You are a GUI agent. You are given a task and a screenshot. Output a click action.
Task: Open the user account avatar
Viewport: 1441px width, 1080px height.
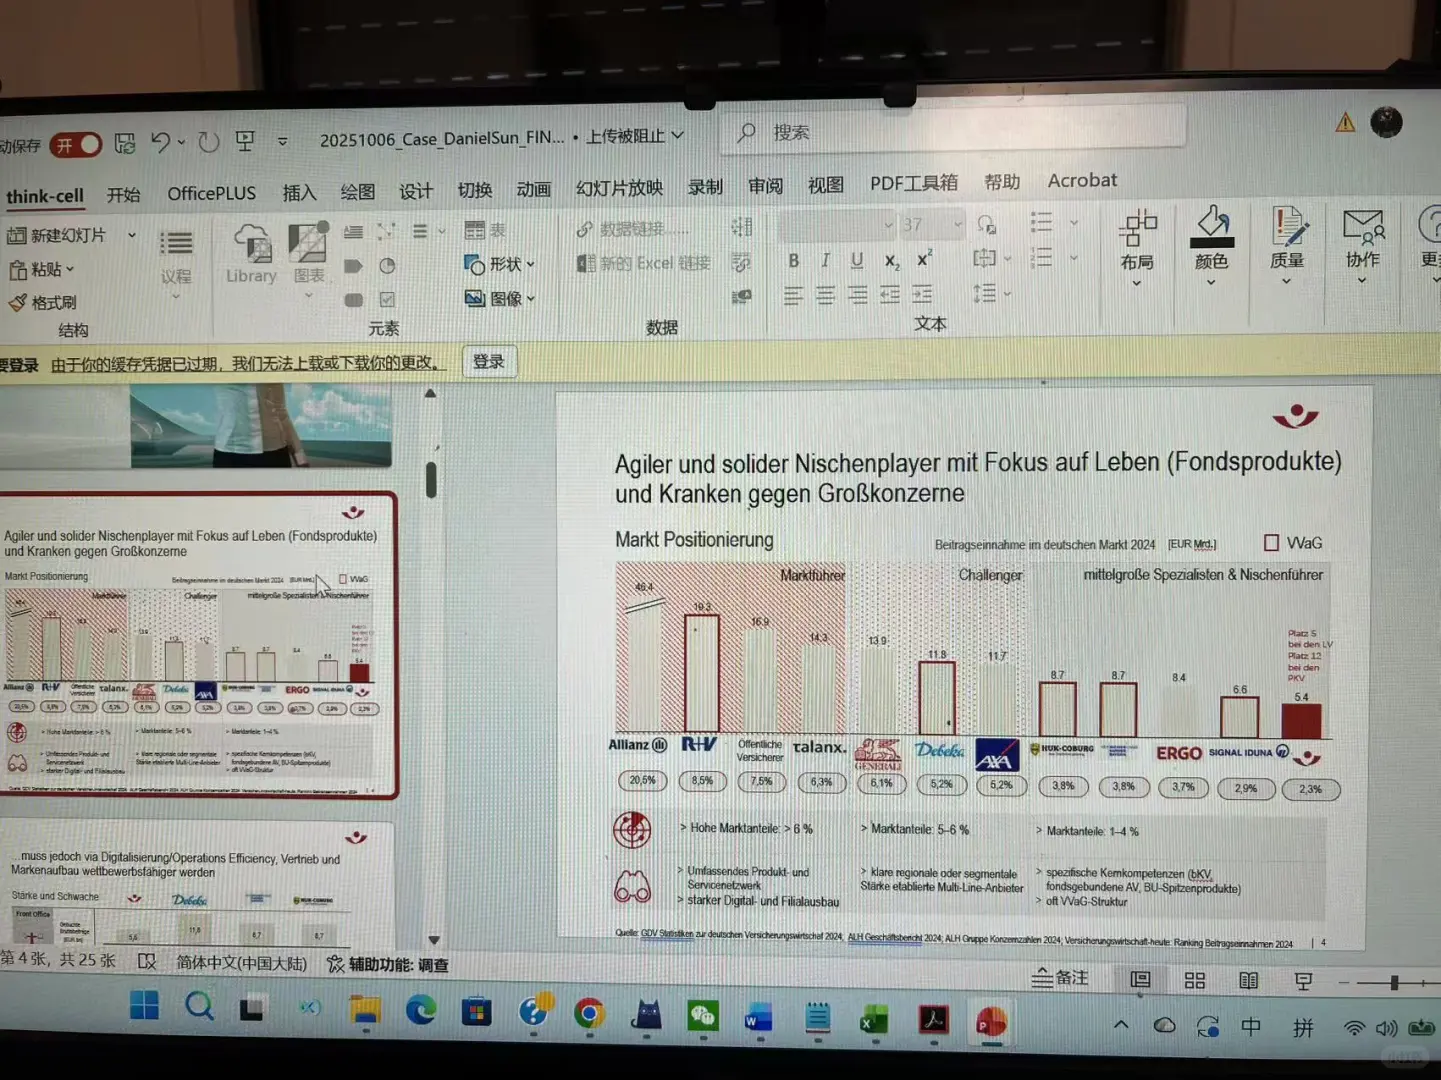[1386, 121]
